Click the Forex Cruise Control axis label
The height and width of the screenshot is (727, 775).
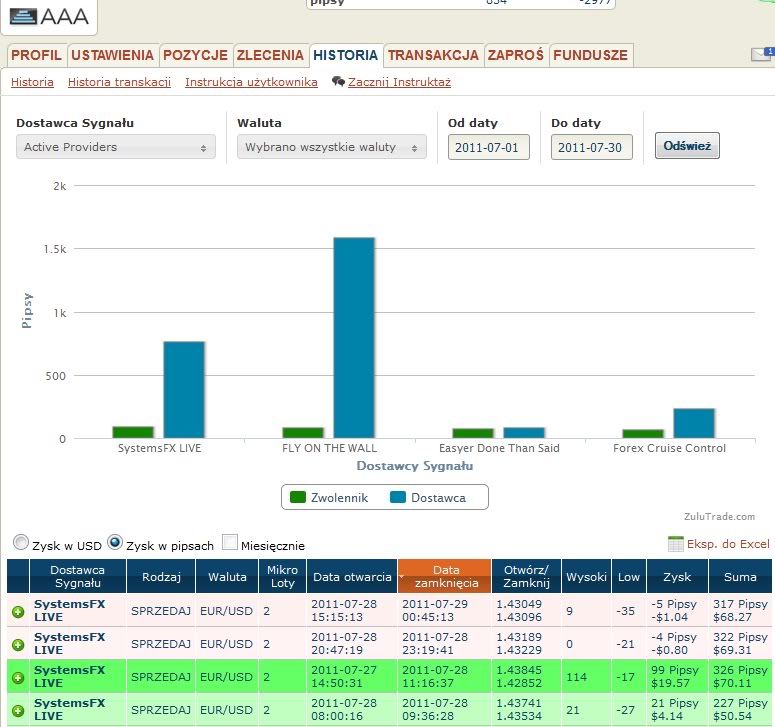pos(669,448)
